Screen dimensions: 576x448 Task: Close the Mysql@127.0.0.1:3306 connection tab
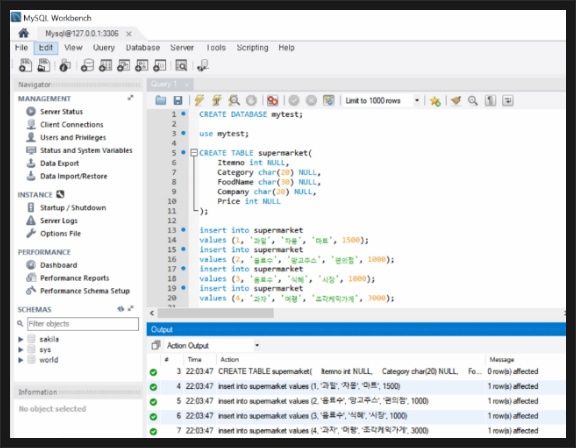pos(129,34)
